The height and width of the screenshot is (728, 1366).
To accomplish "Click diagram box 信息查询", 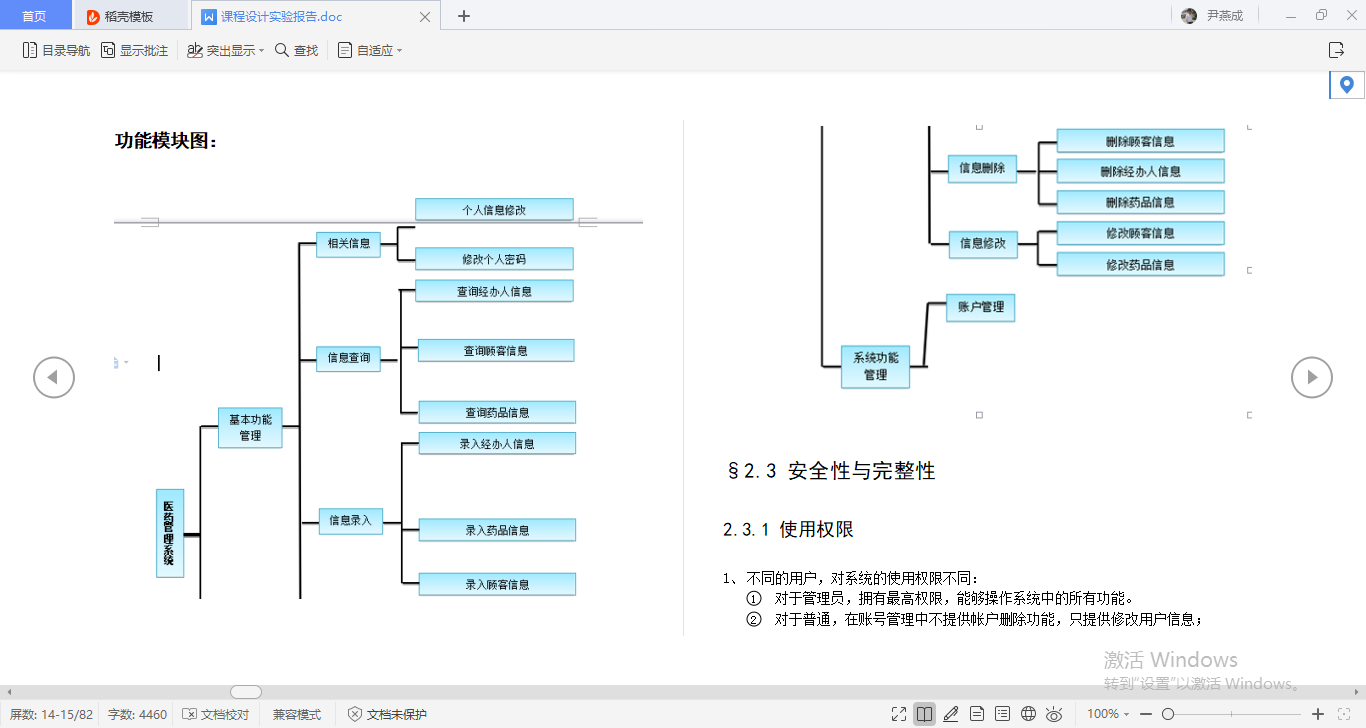I will (x=349, y=358).
